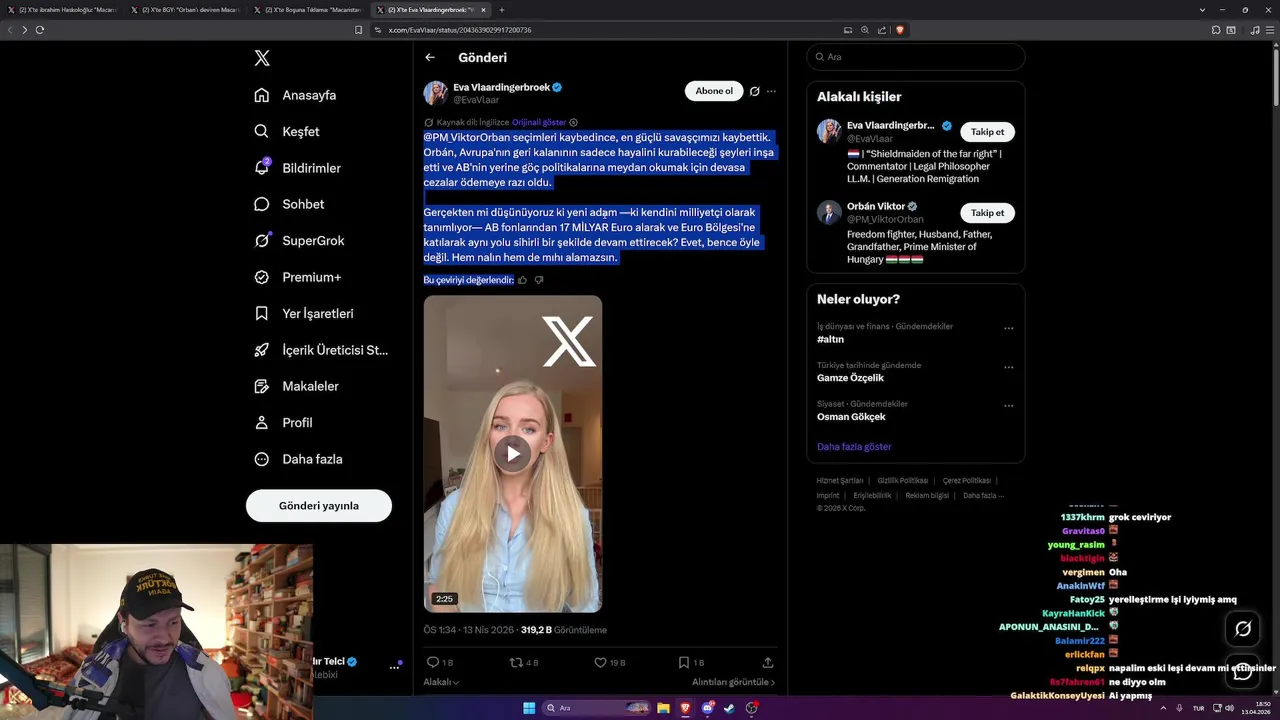
Task: Follow Orbán Viktor with Takip et
Action: [987, 213]
